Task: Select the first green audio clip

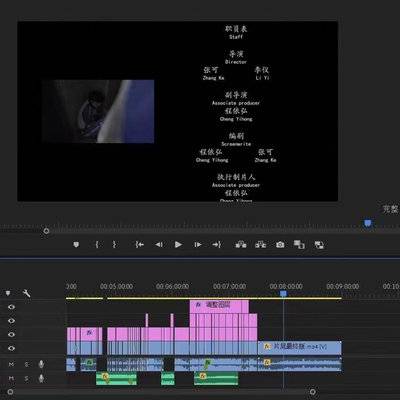Action: click(116, 379)
